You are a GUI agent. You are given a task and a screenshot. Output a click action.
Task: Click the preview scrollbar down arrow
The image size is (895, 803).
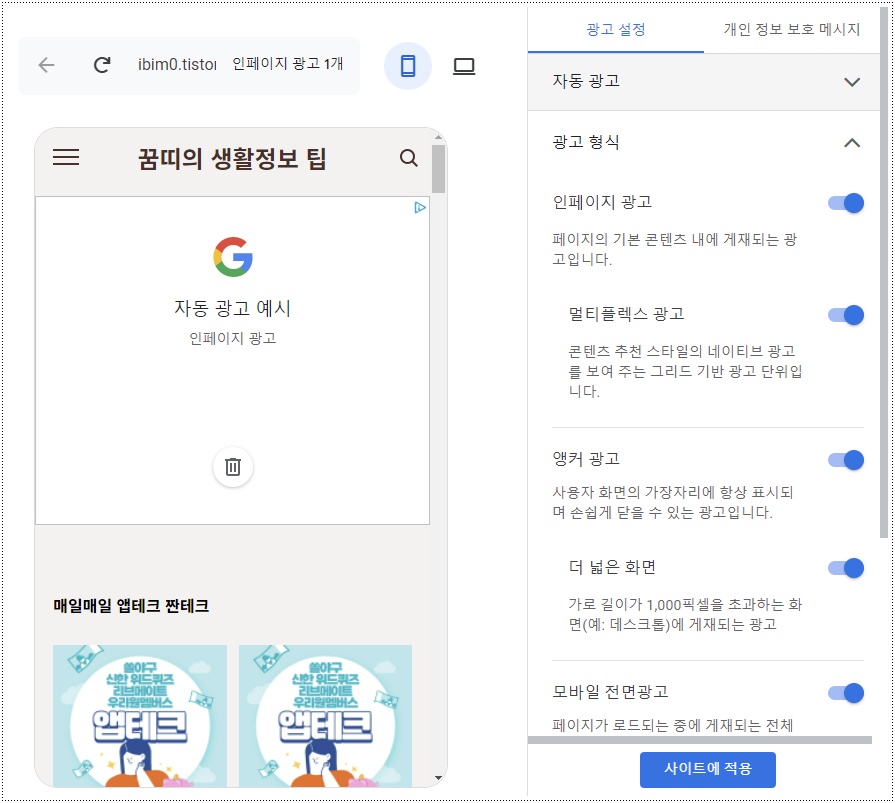click(438, 777)
